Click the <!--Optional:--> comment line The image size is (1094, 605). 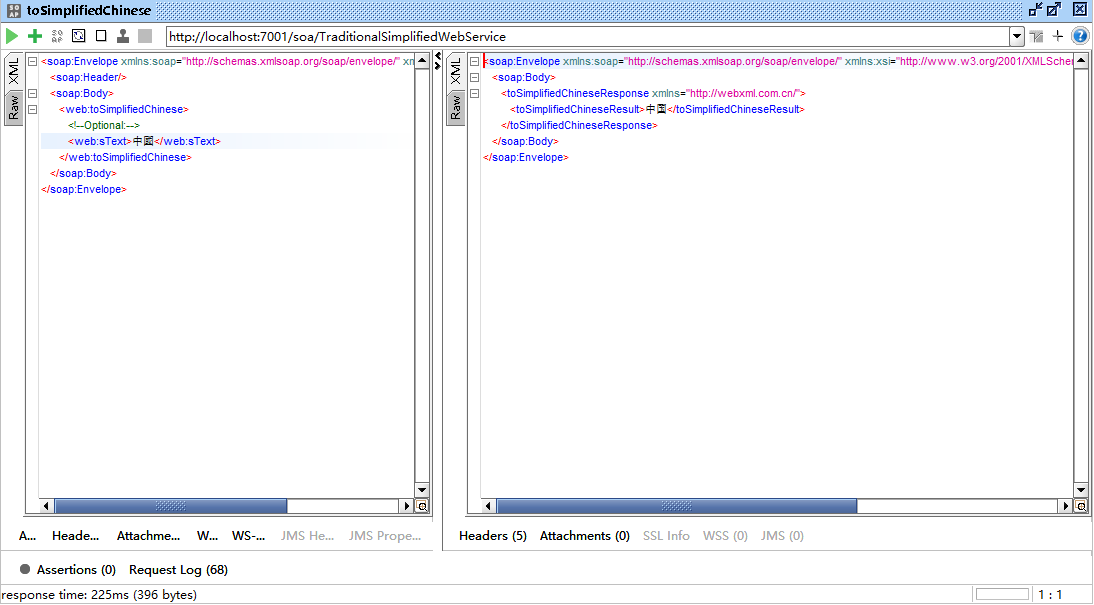click(104, 126)
